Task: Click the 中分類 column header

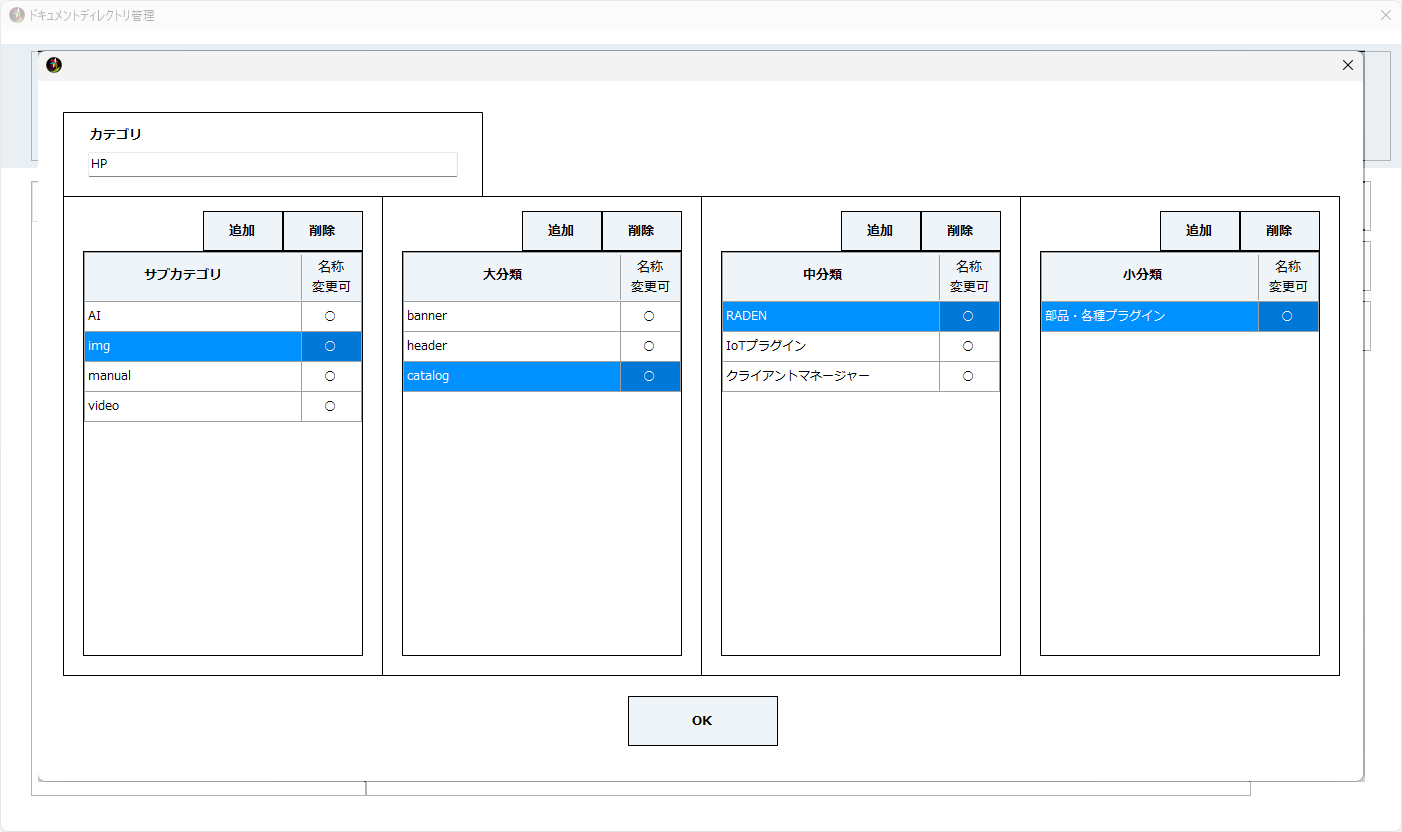Action: [x=831, y=276]
